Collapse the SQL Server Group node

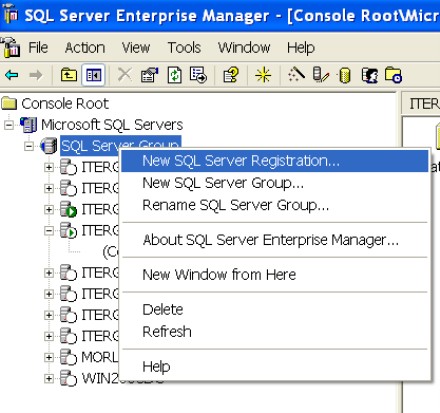[29, 146]
